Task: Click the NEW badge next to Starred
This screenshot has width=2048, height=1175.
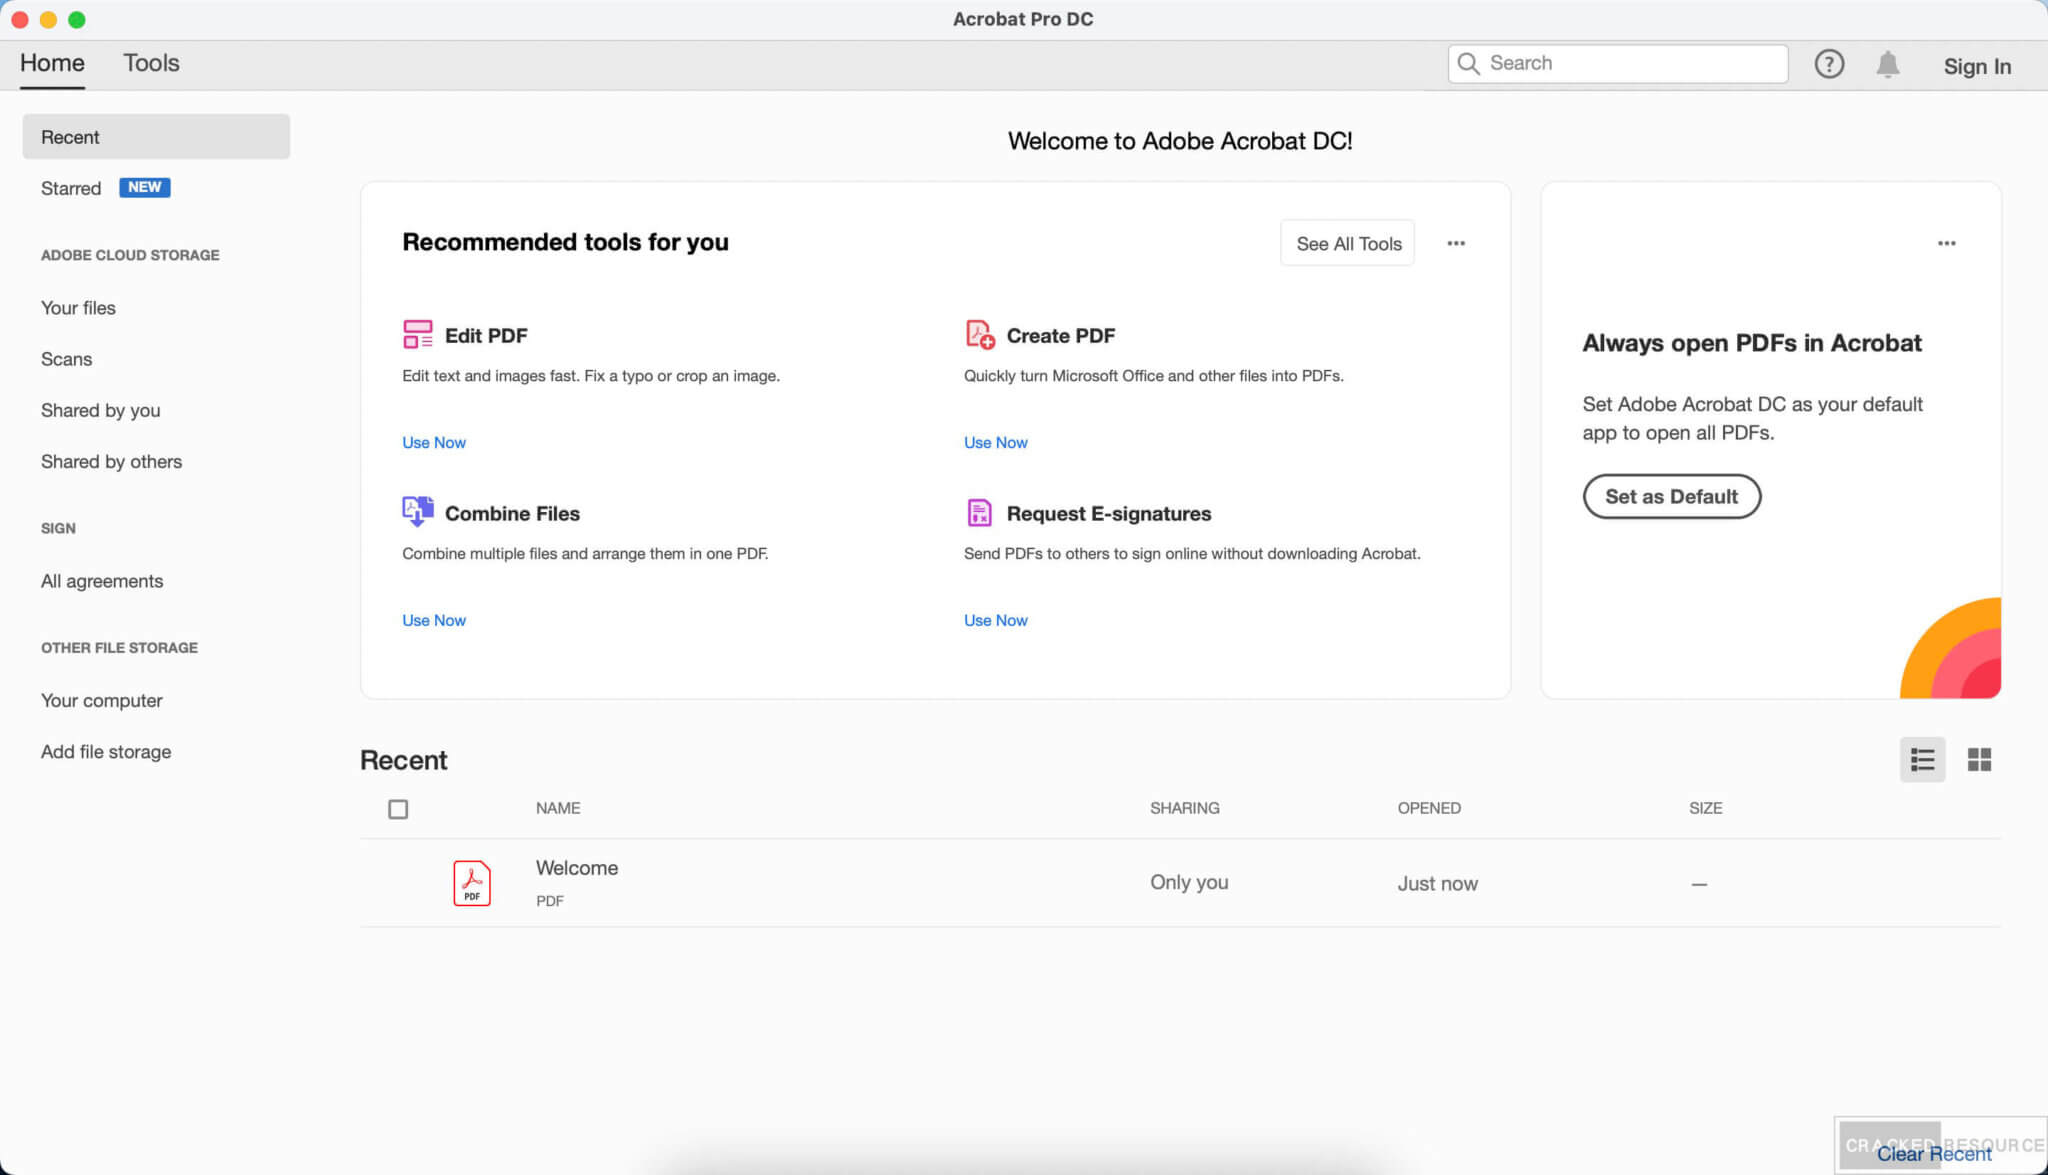Action: click(x=145, y=187)
